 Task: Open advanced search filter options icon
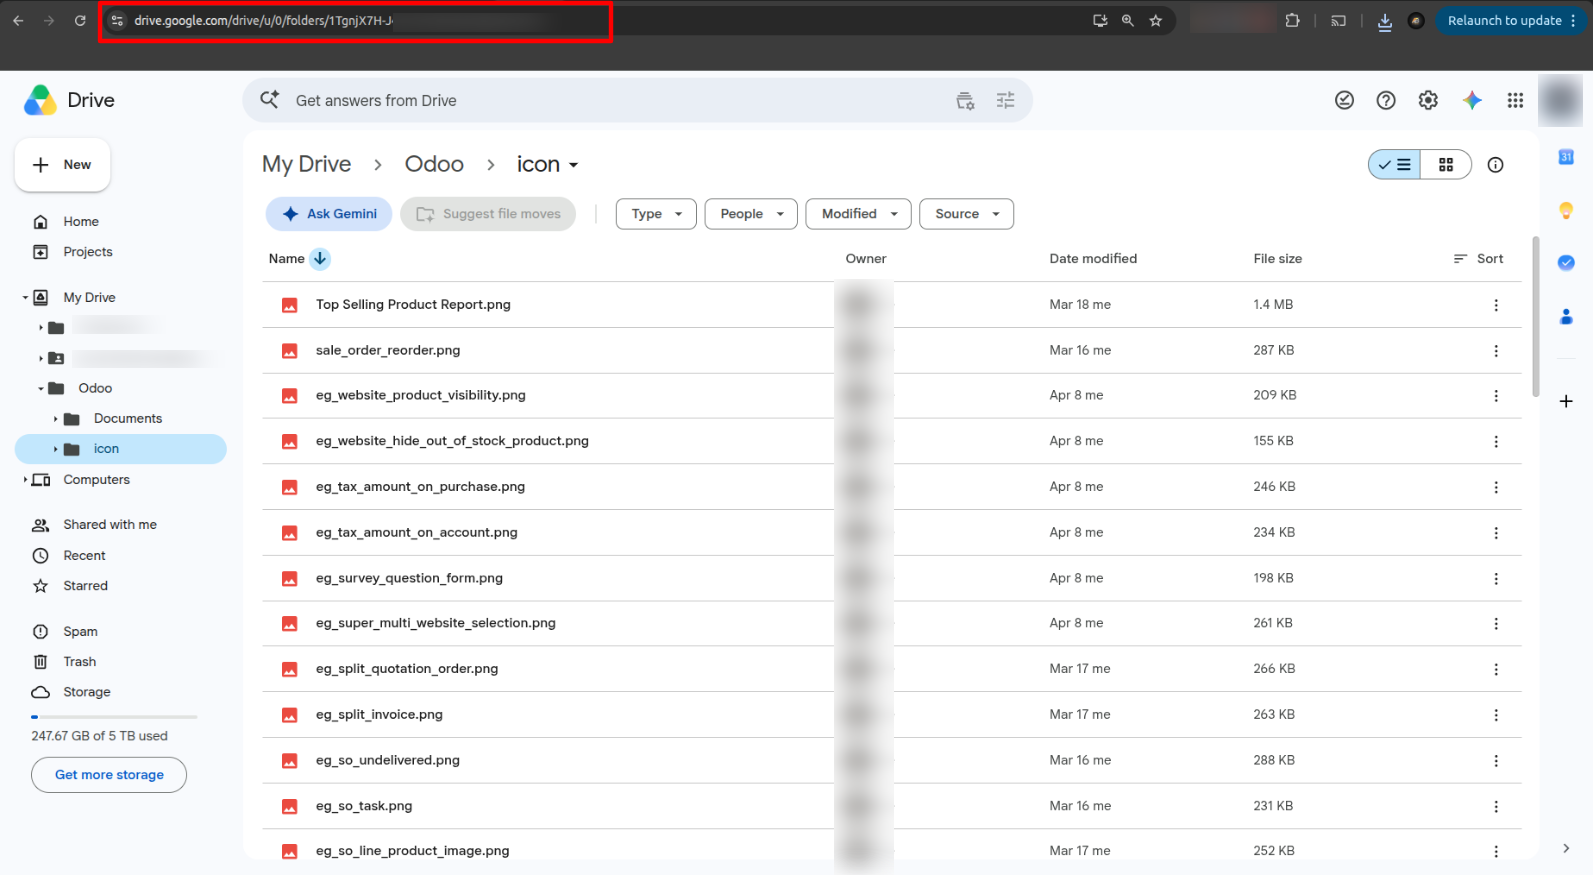tap(1005, 100)
